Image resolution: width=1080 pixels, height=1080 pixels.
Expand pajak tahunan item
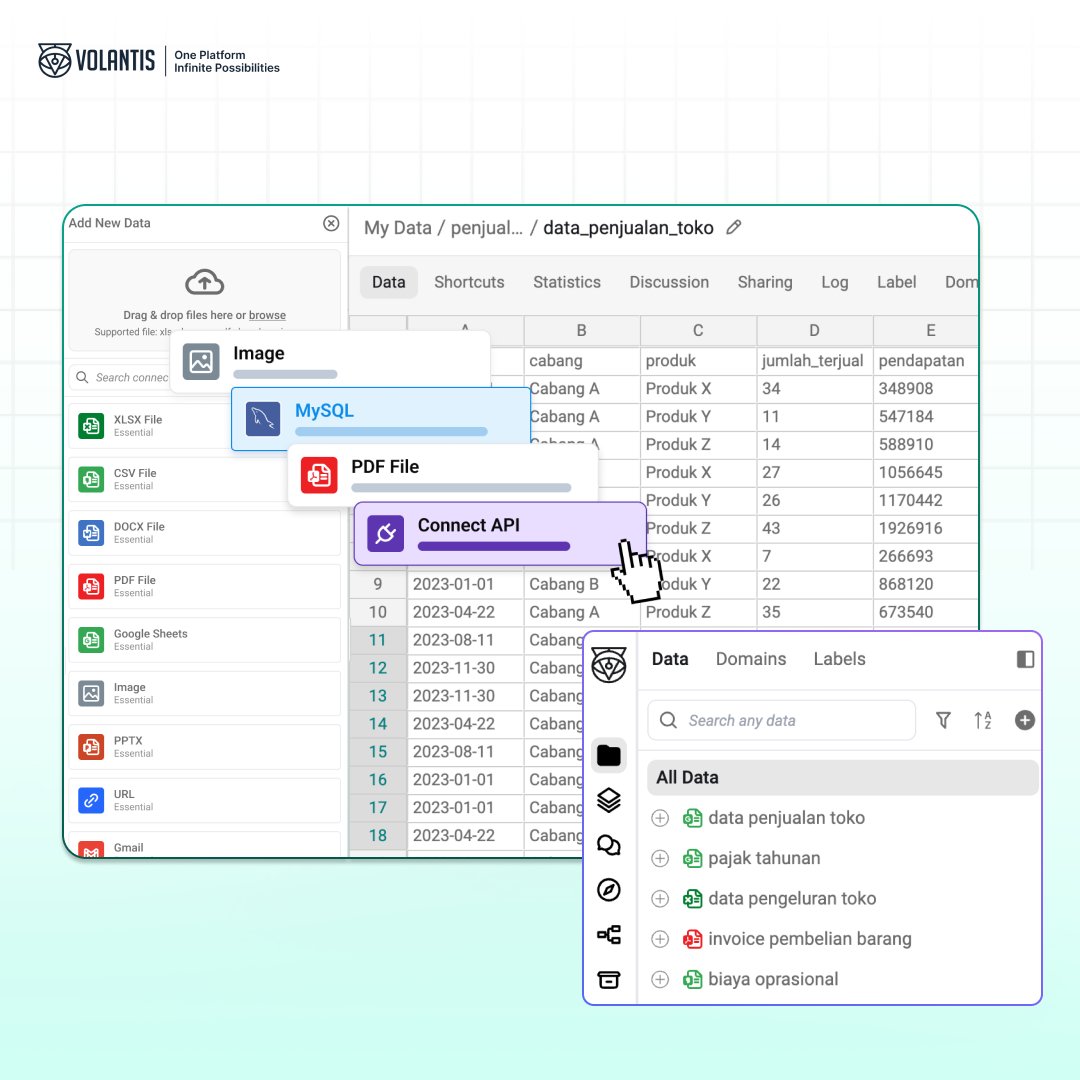(x=660, y=858)
